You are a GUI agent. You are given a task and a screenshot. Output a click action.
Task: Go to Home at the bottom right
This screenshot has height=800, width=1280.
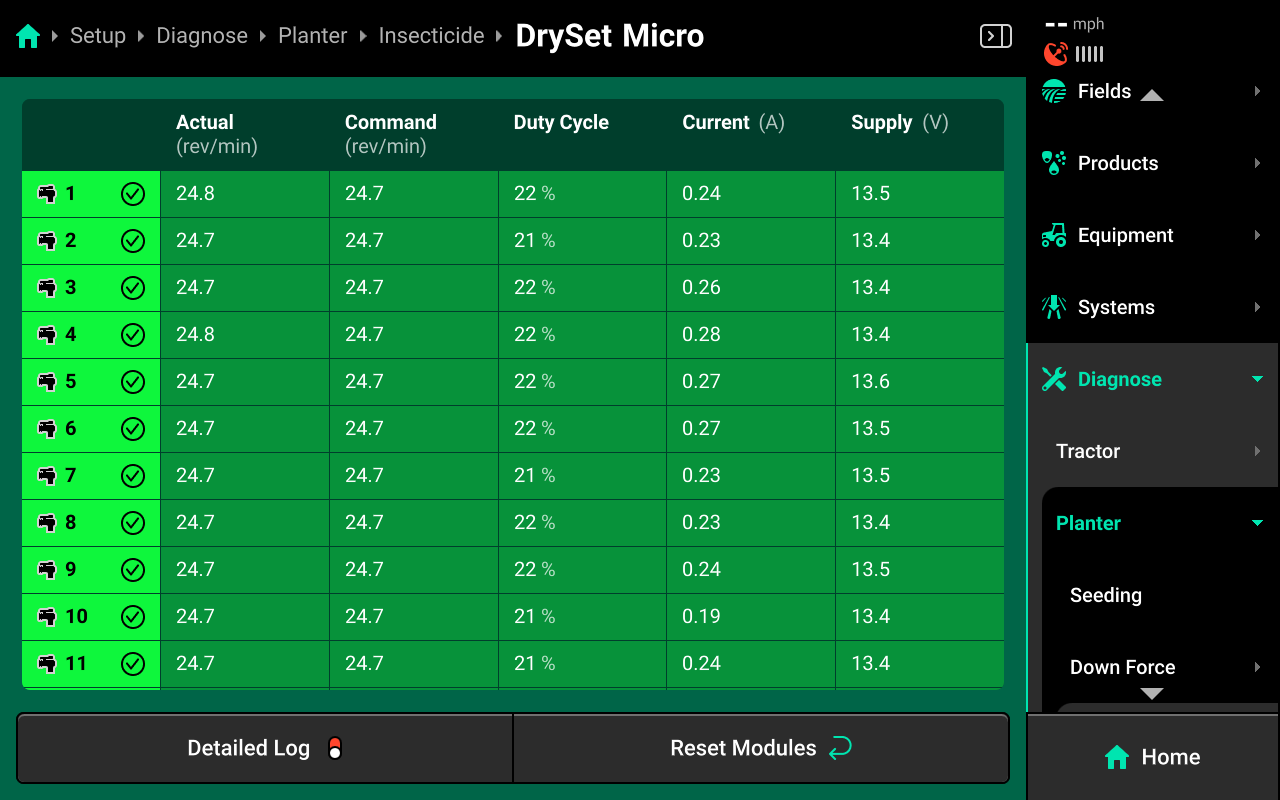click(x=1153, y=757)
